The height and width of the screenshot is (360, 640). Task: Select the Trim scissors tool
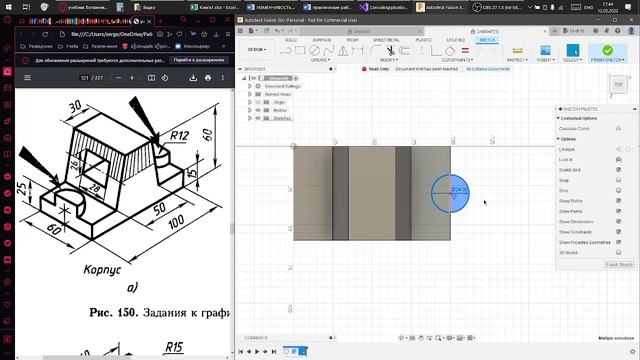point(390,51)
